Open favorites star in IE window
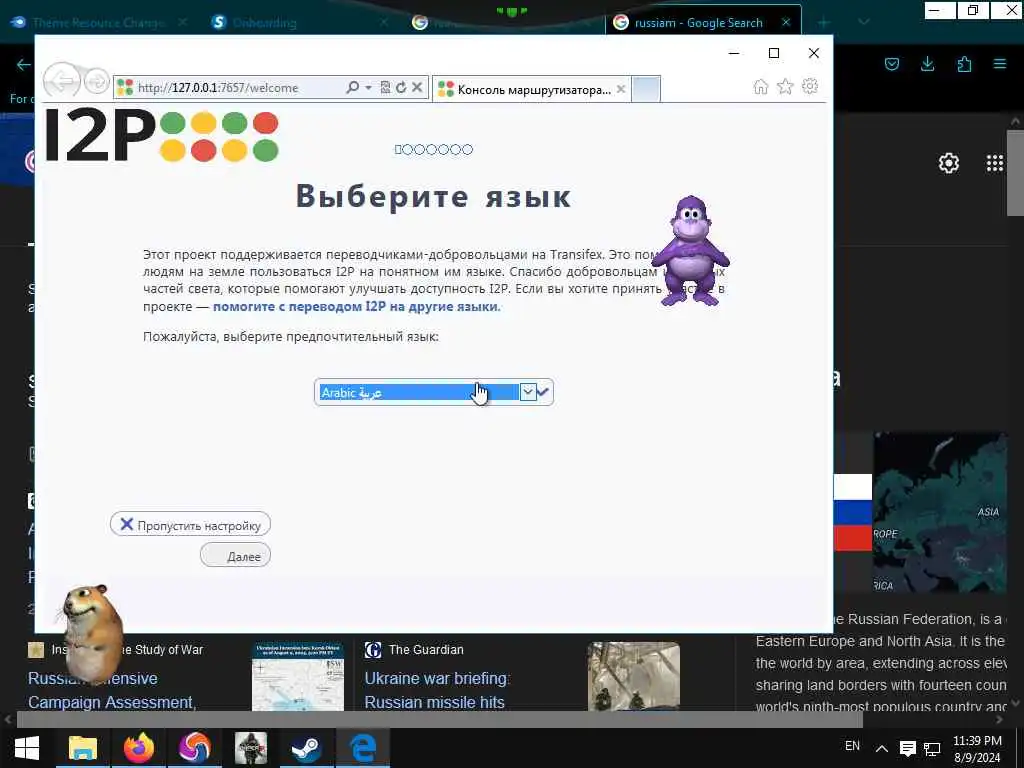This screenshot has height=768, width=1024. [x=785, y=87]
